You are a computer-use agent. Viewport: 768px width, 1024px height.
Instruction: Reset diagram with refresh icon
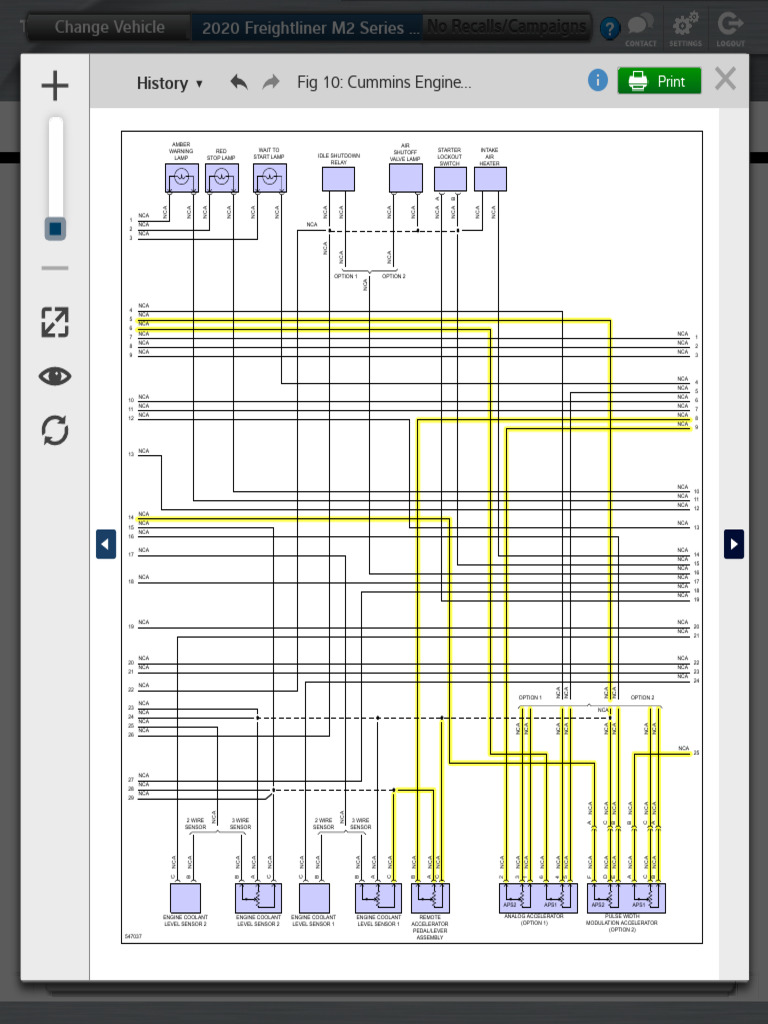(x=55, y=430)
